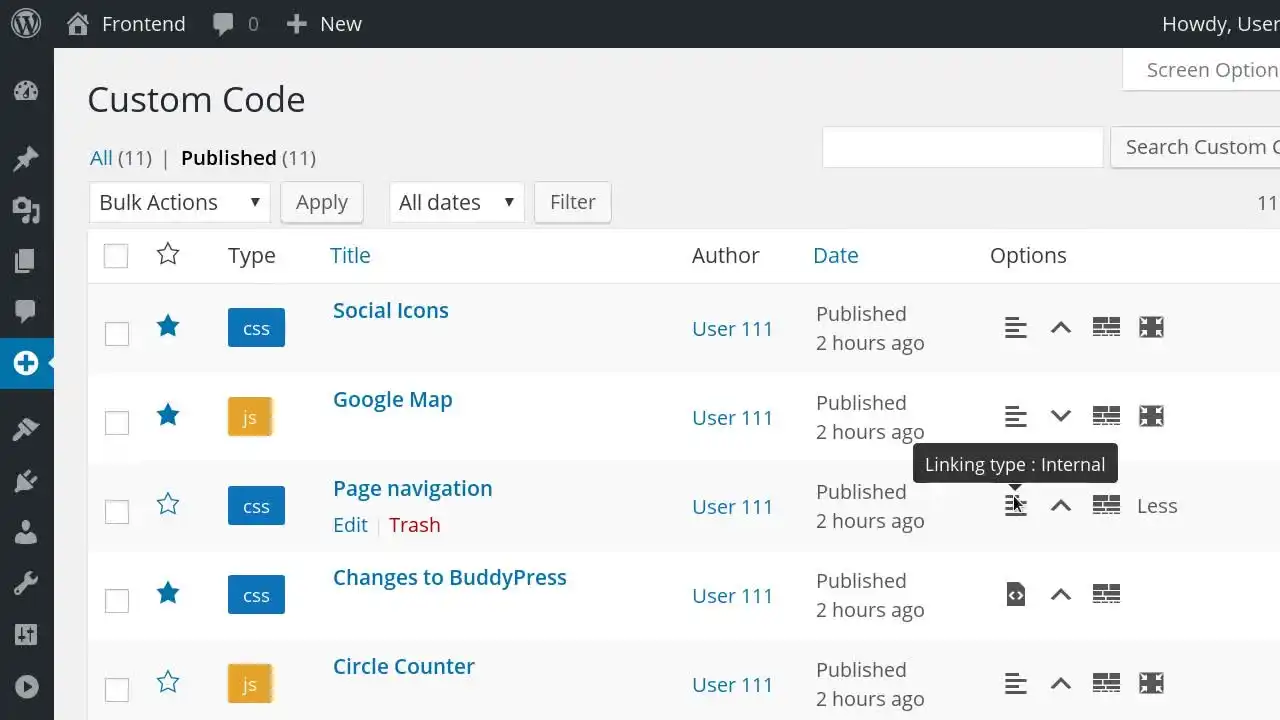This screenshot has height=720, width=1280.
Task: Open the Media library icon in sidebar
Action: coord(26,210)
